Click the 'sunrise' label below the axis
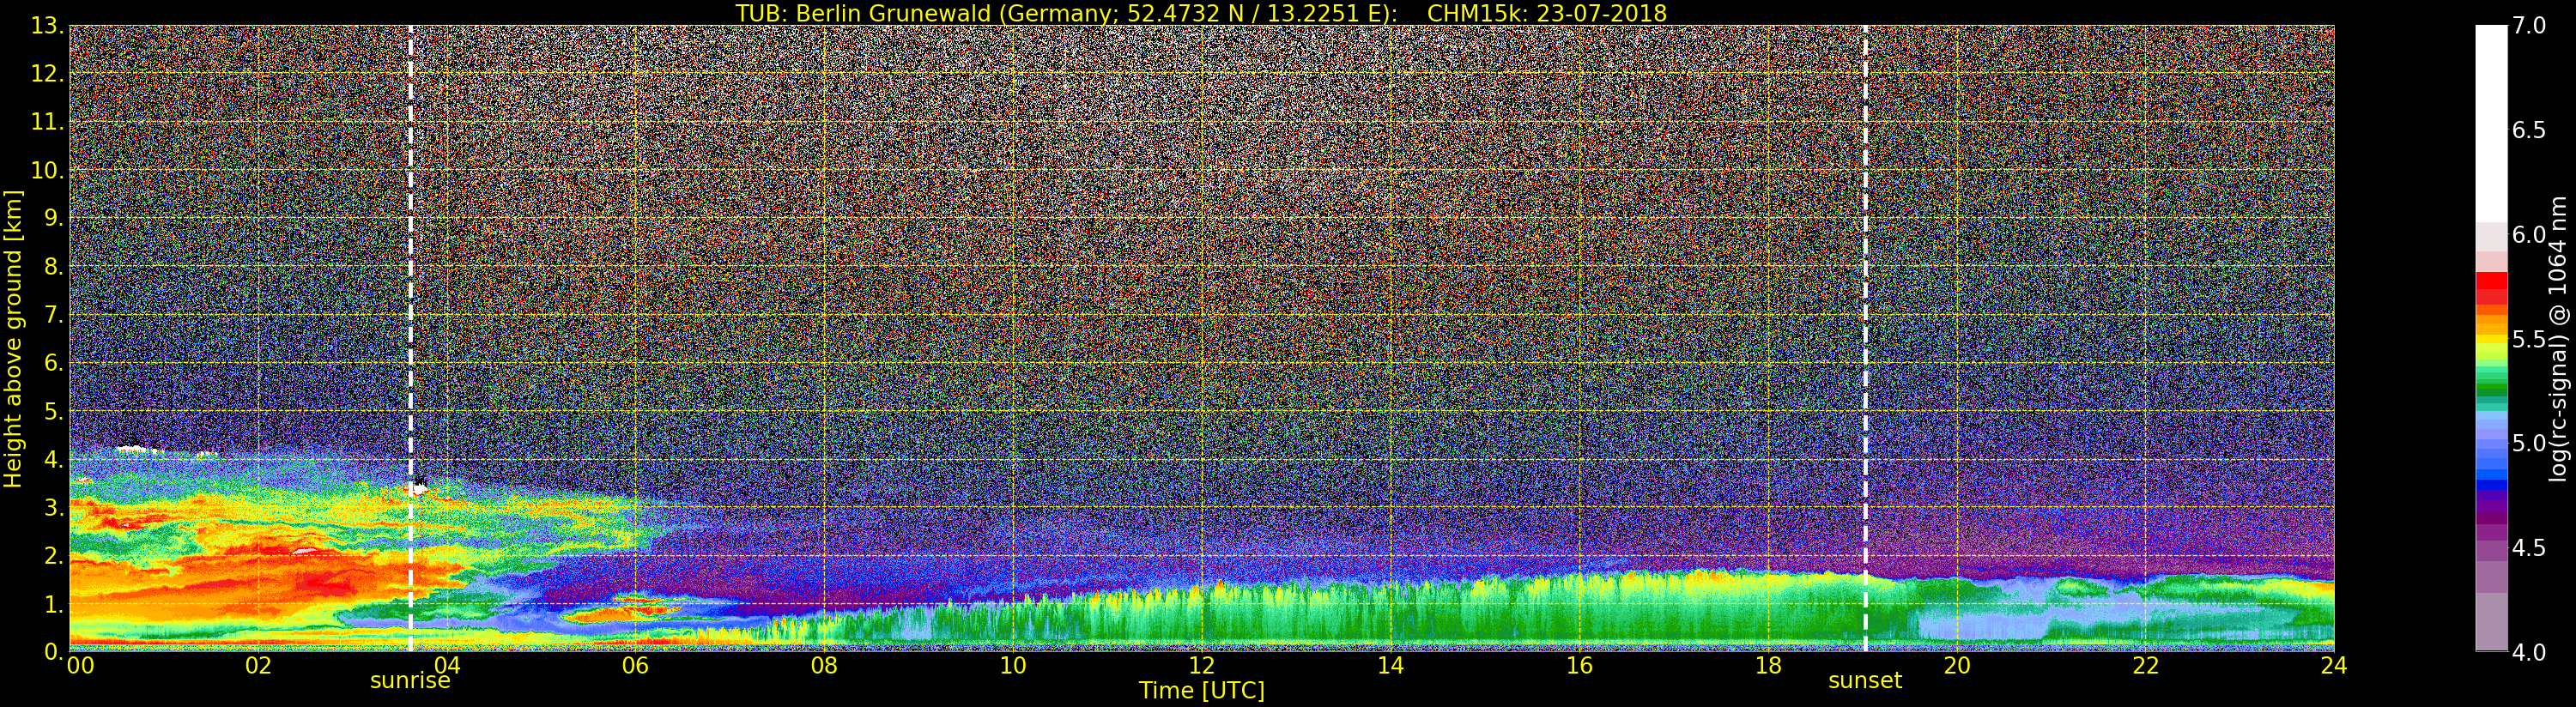This screenshot has height=707, width=2576. (410, 681)
